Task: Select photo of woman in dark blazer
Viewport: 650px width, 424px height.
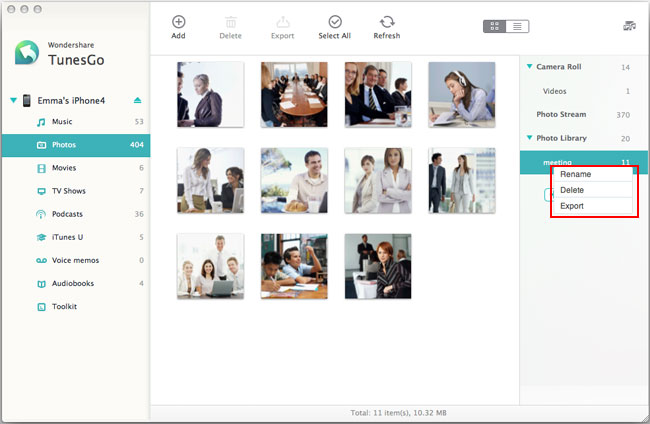Action: pos(211,94)
